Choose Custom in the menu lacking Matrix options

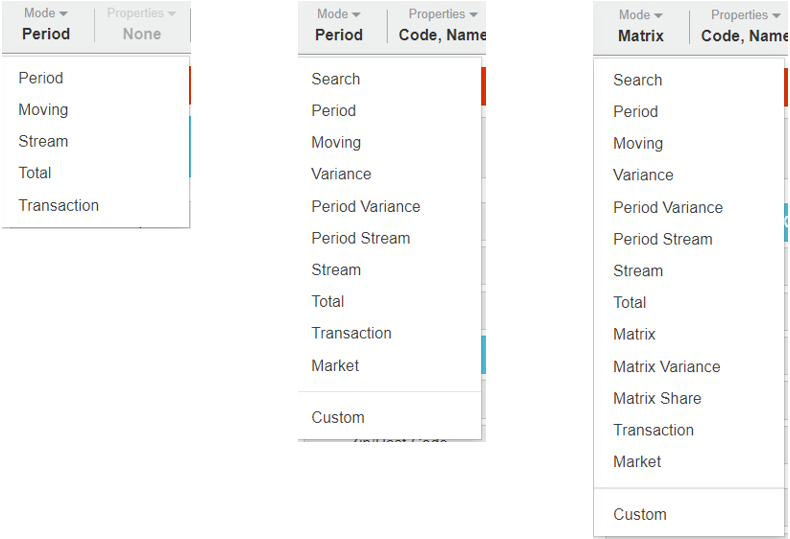pos(337,417)
